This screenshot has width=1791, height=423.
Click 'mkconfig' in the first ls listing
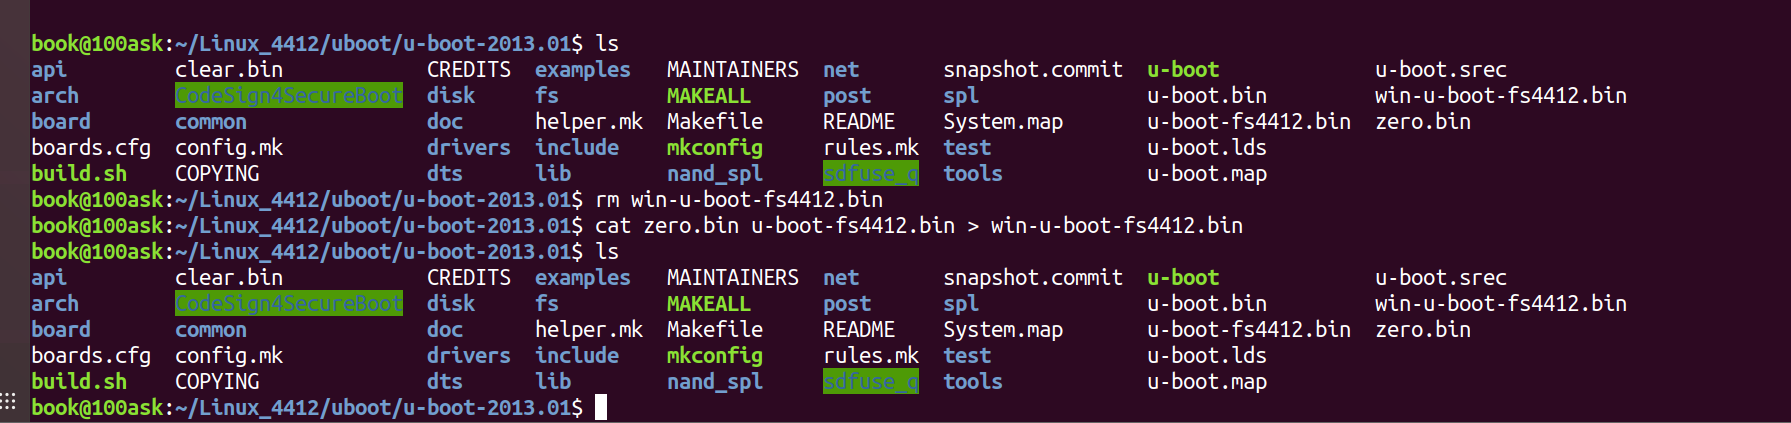coord(715,147)
